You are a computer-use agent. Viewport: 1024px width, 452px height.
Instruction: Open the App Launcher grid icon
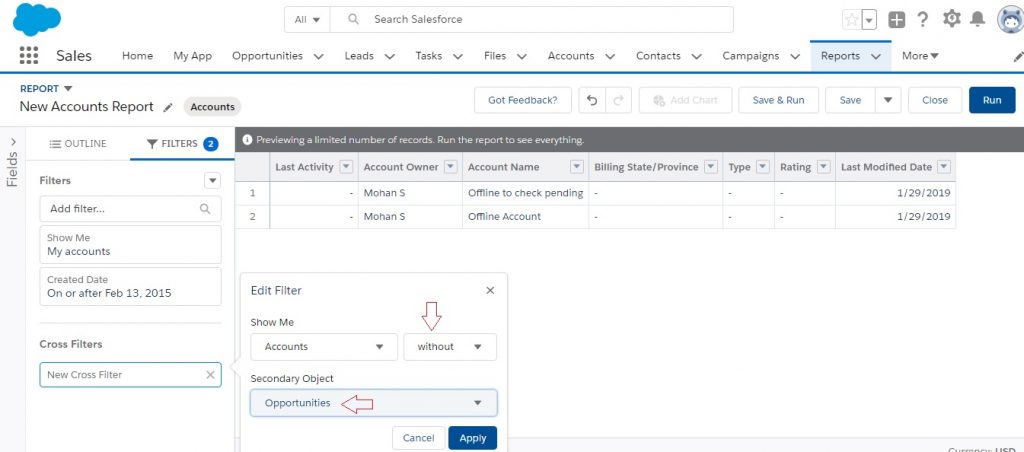29,56
